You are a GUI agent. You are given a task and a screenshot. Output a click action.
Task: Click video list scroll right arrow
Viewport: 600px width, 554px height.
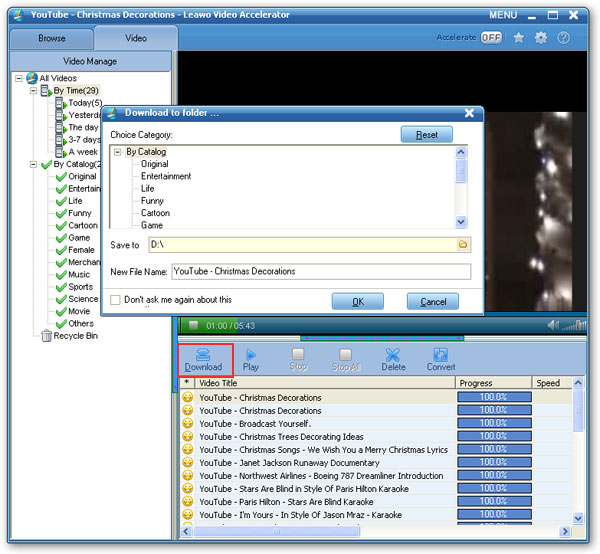[x=565, y=531]
